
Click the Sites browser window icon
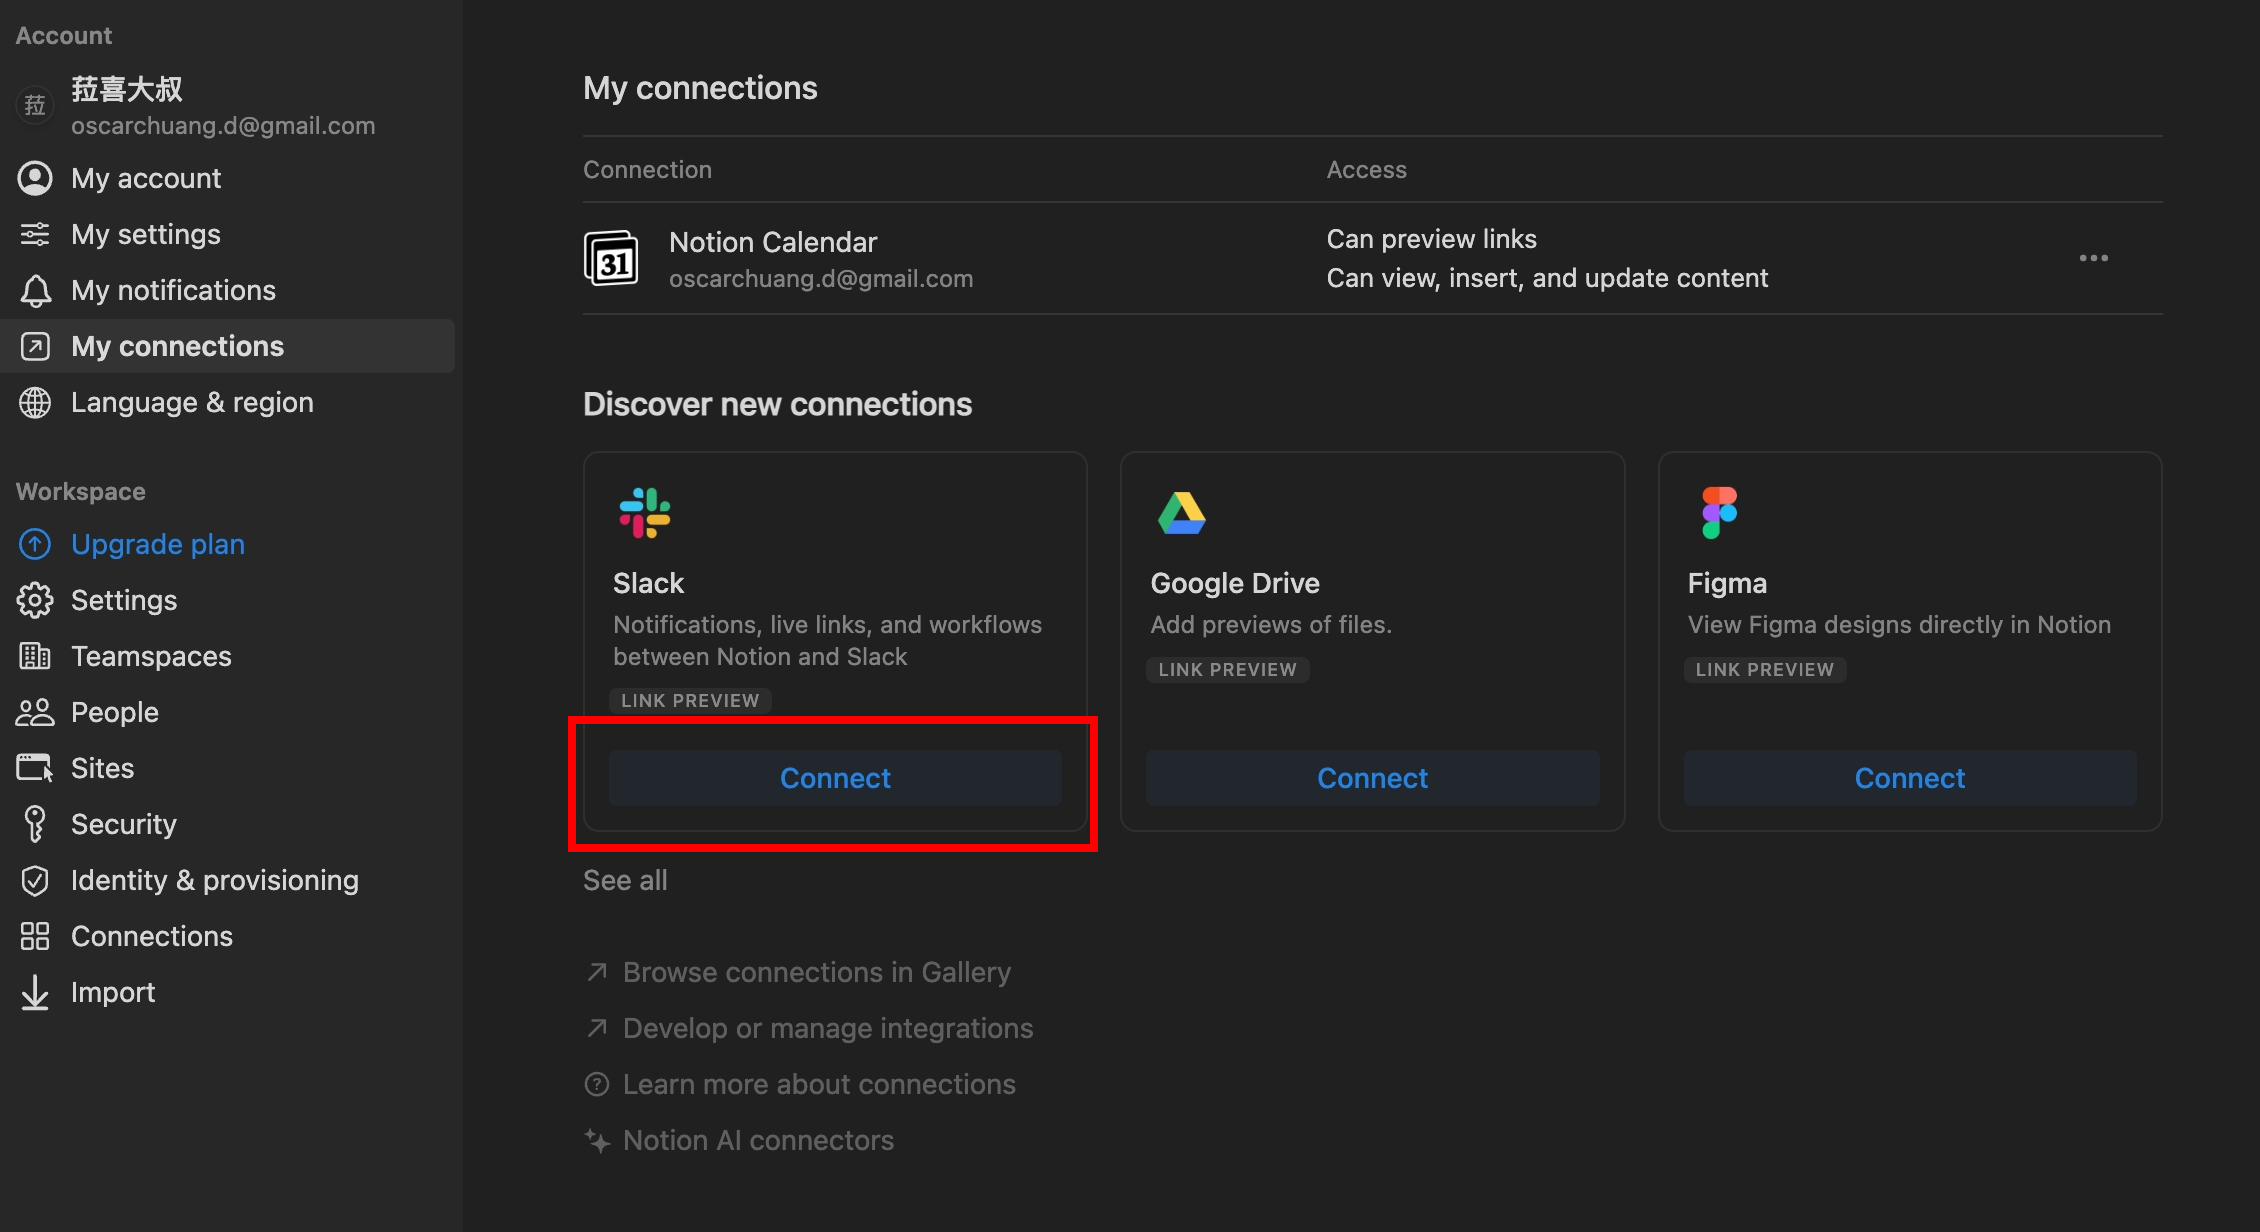tap(35, 768)
